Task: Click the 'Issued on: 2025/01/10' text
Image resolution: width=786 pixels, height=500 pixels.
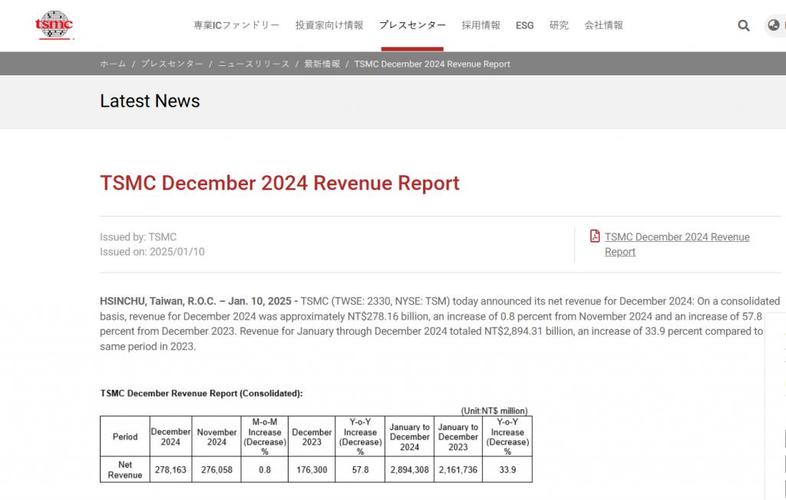Action: point(152,252)
